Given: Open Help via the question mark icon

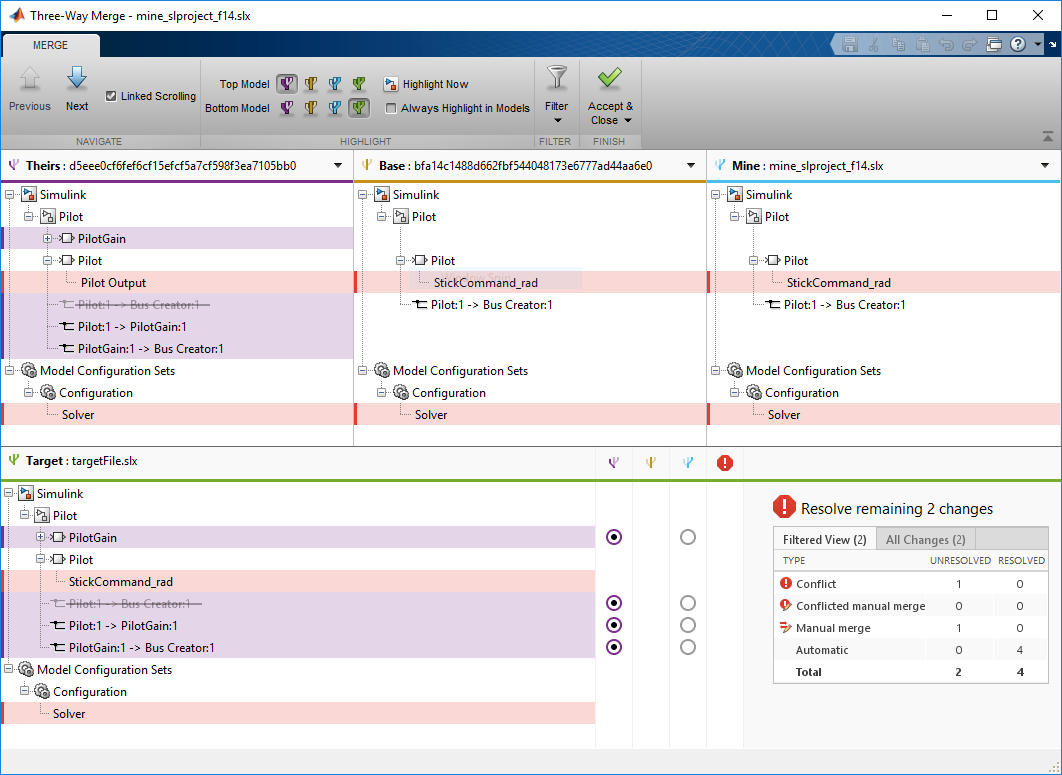Looking at the screenshot, I should 1018,45.
